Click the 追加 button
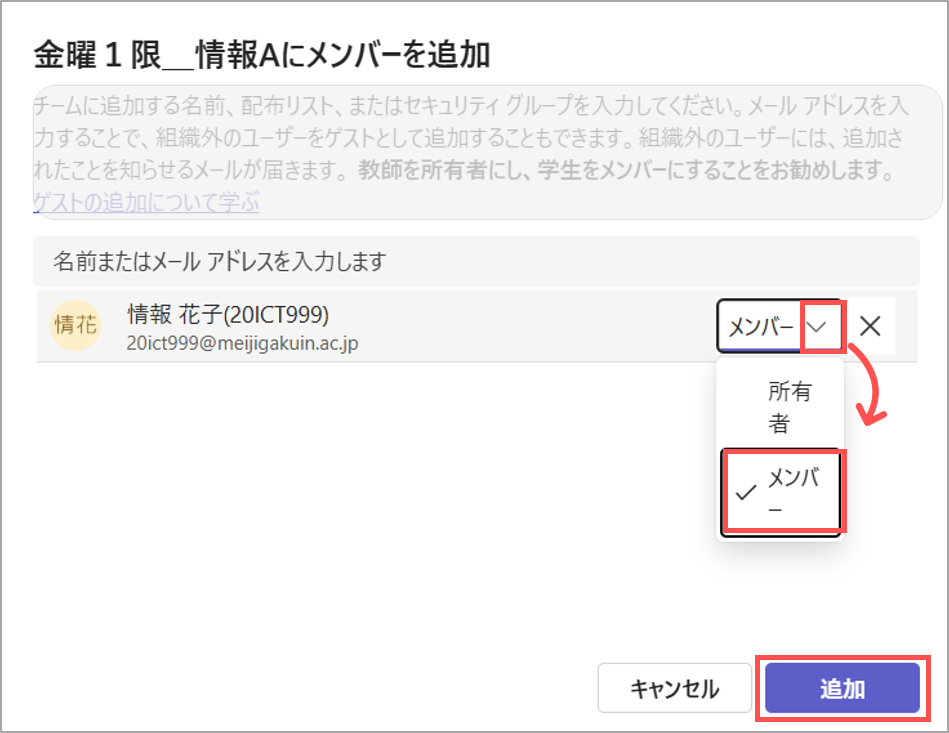Screen dimensions: 949x733 [842, 688]
